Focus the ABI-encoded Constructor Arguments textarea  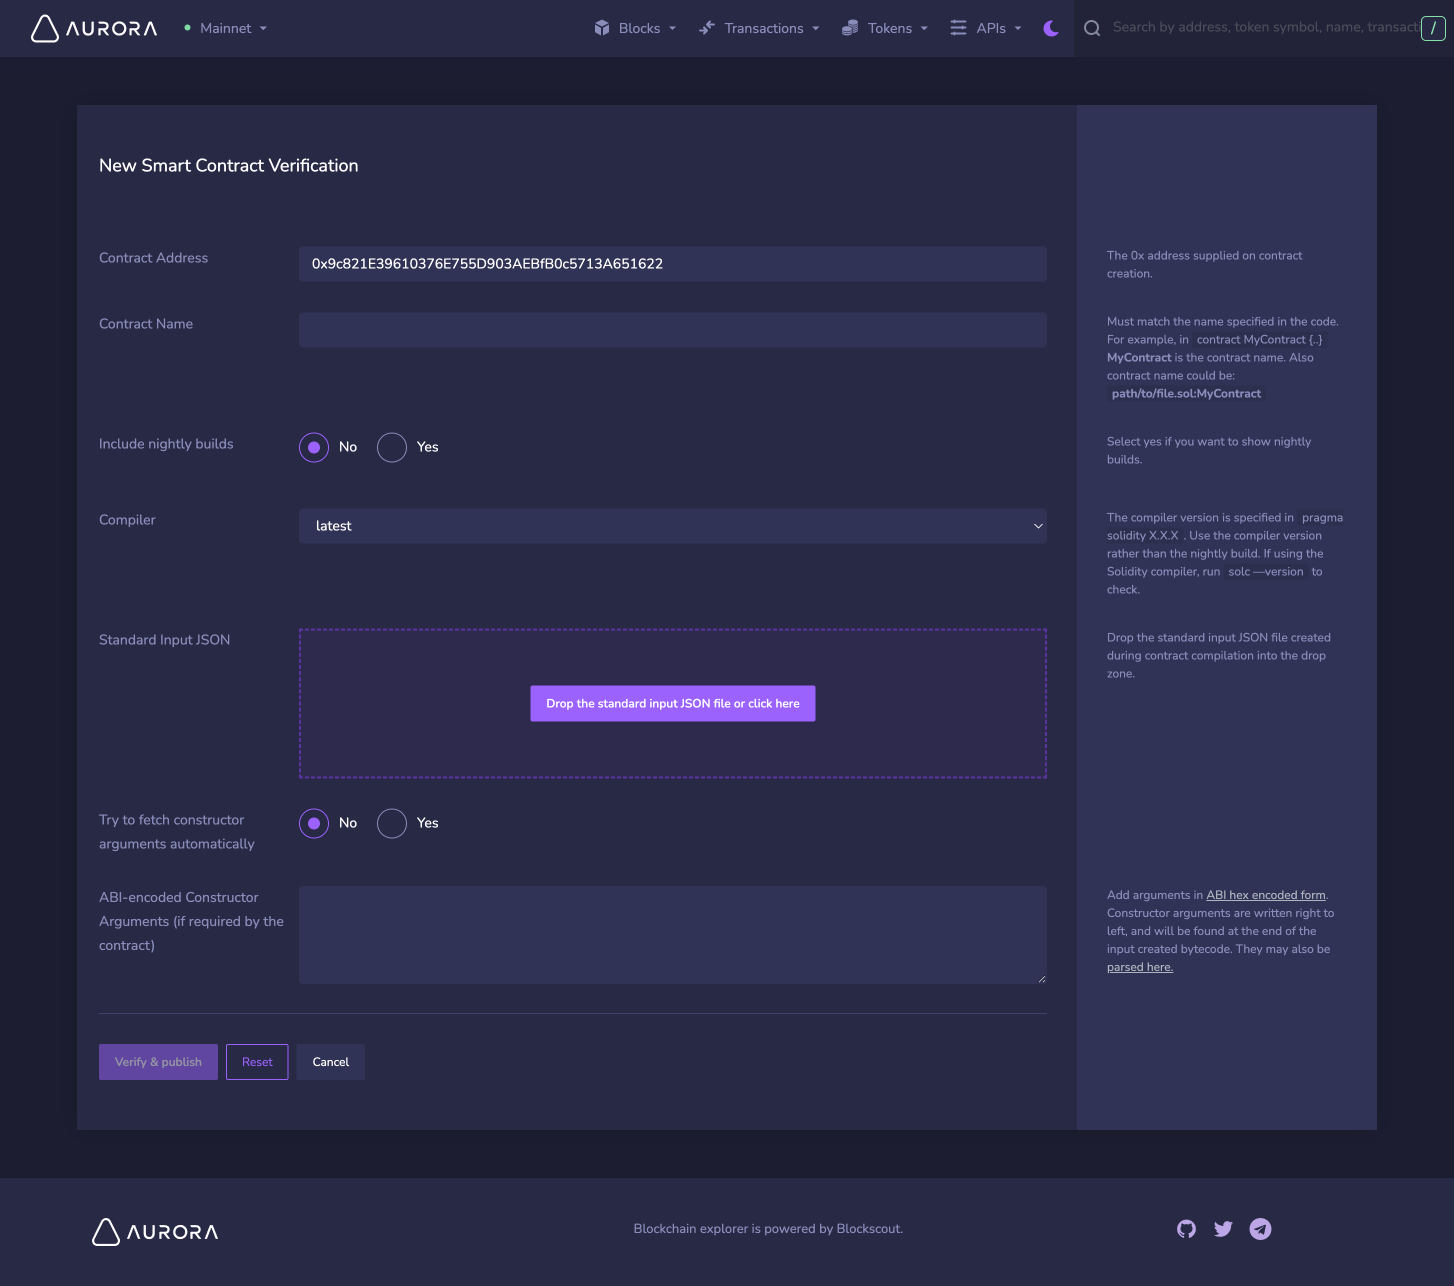[x=673, y=935]
